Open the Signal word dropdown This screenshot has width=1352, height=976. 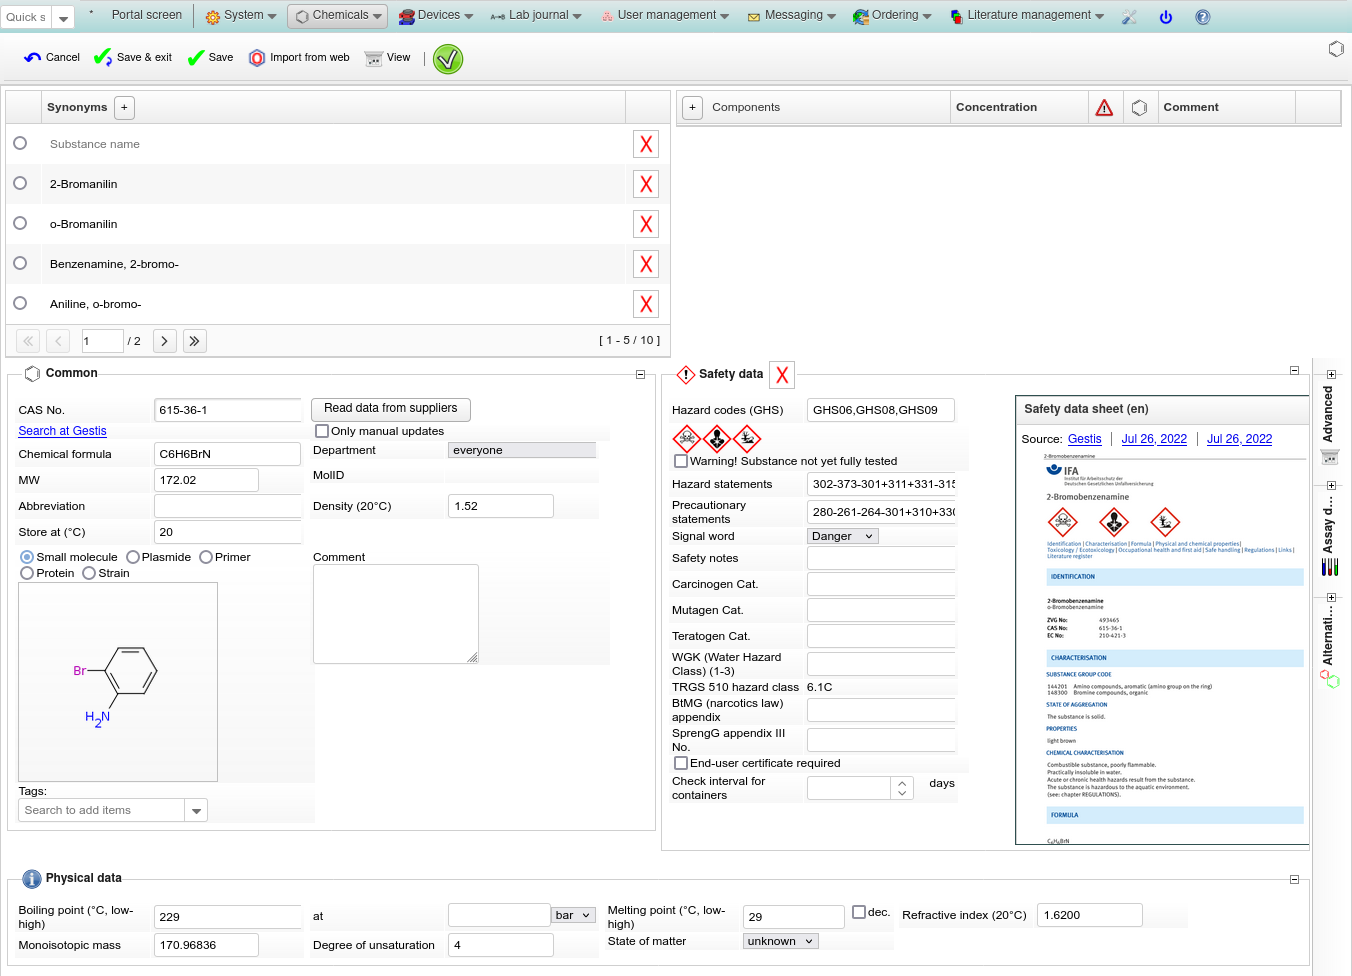[842, 536]
